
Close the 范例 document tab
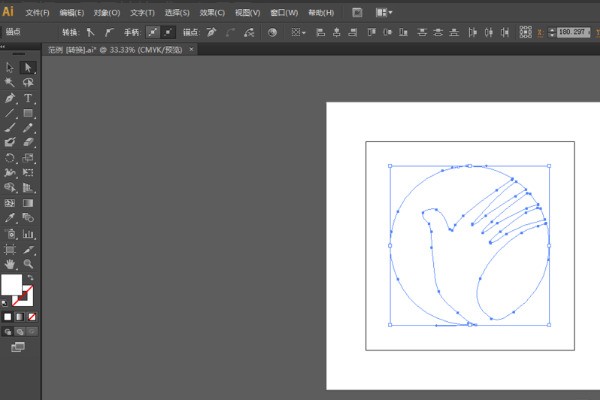191,47
